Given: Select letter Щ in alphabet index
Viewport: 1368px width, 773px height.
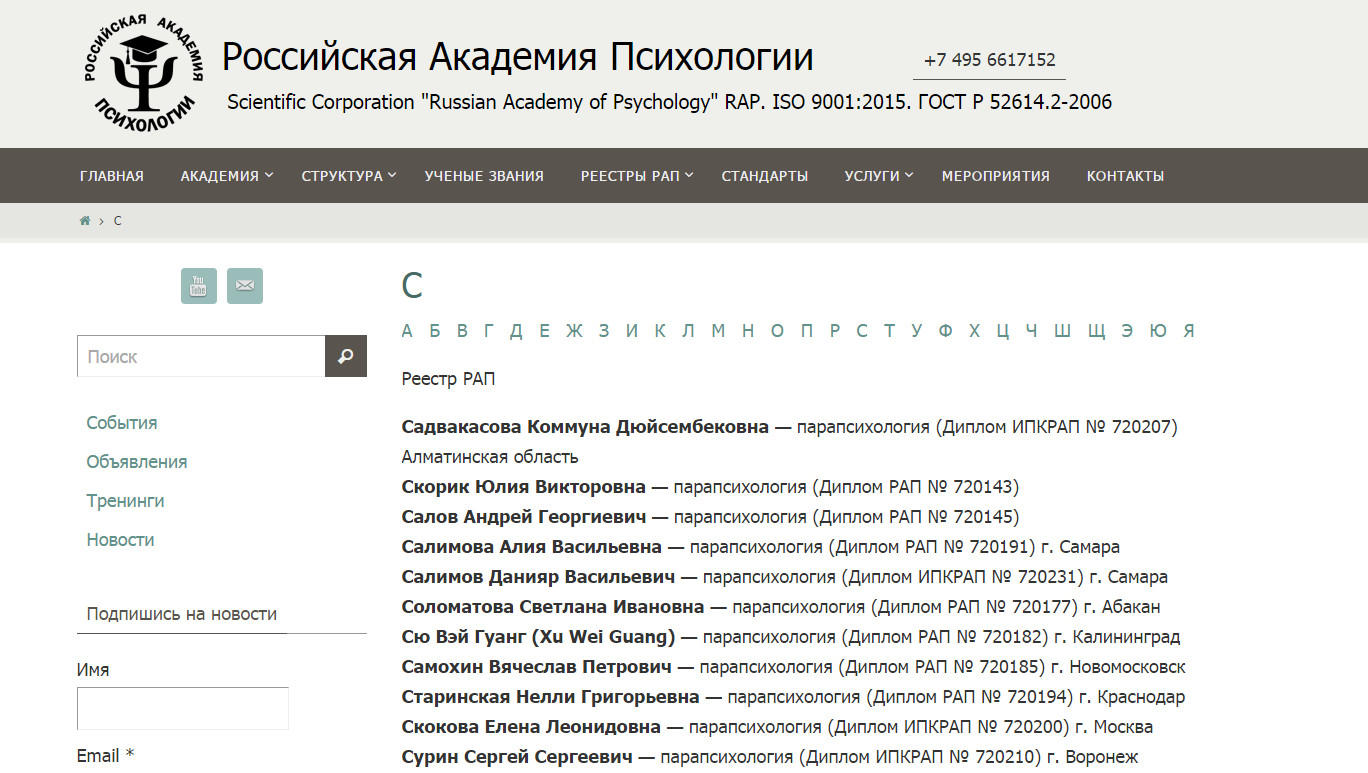Looking at the screenshot, I should pos(1096,331).
